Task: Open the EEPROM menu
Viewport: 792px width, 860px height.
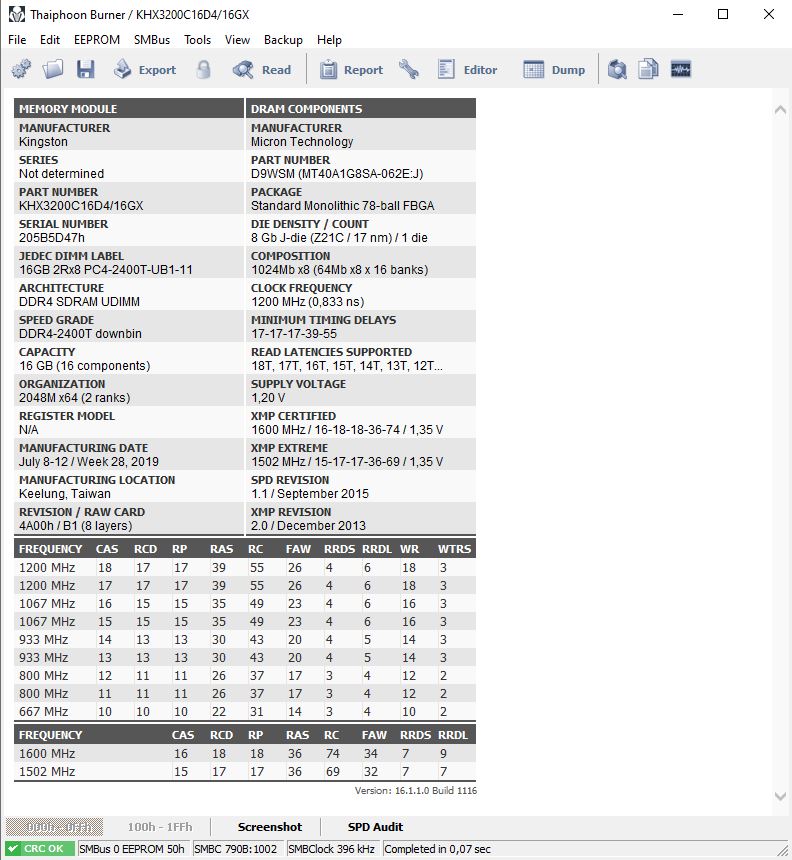Action: (97, 40)
